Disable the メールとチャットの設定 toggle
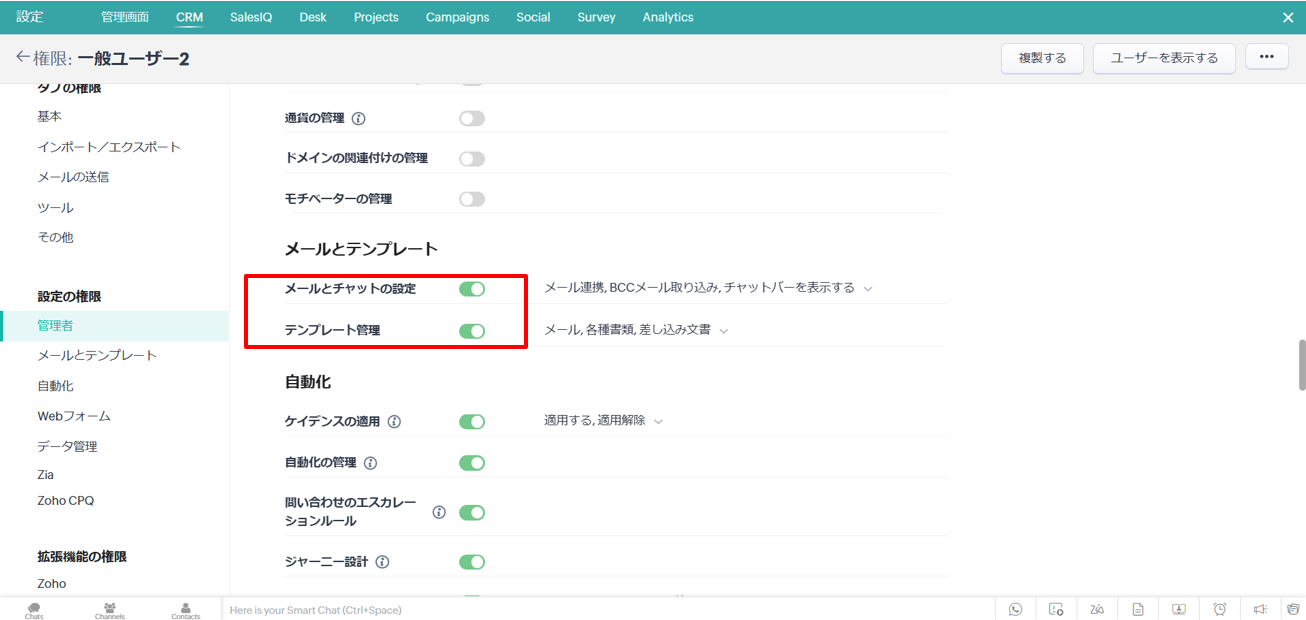The width and height of the screenshot is (1306, 620). pos(472,289)
